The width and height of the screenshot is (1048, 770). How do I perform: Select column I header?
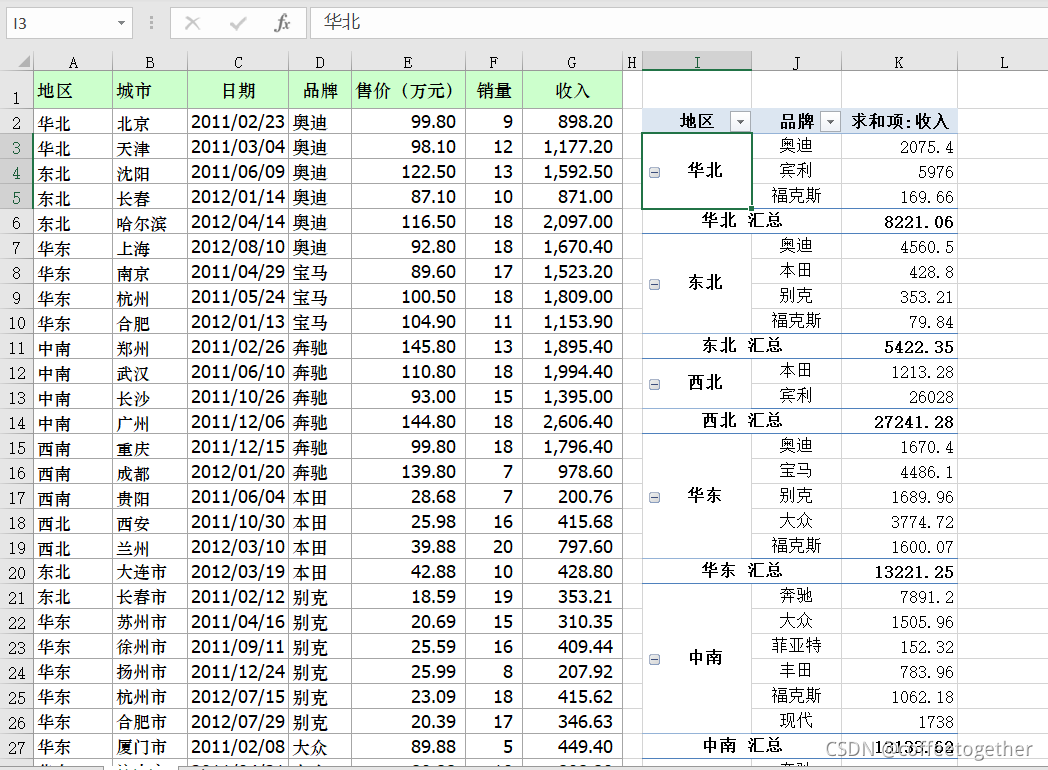coord(697,62)
